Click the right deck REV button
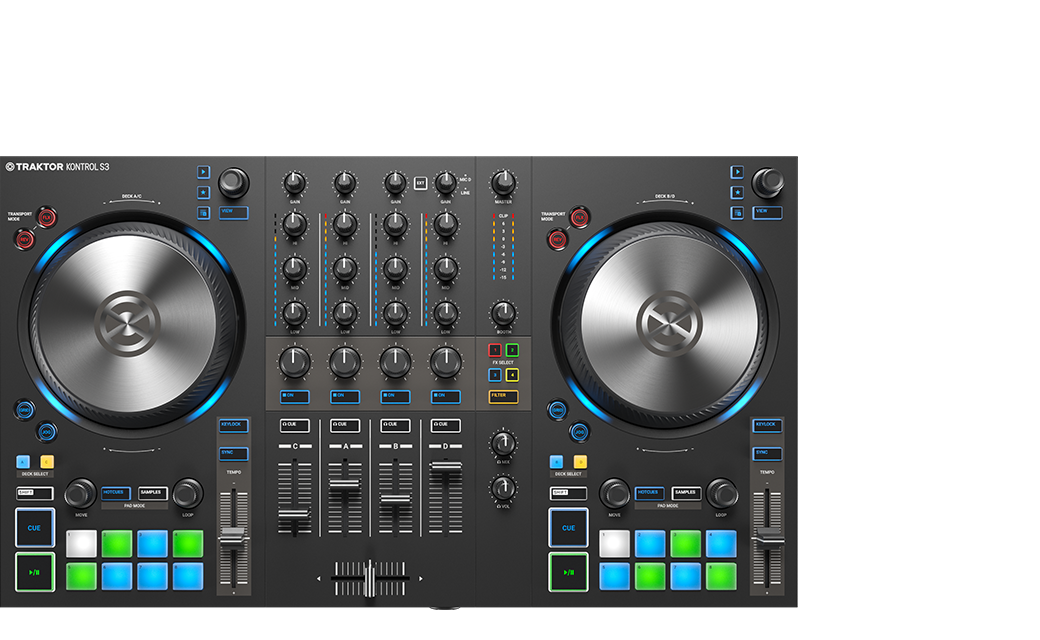 (x=558, y=239)
